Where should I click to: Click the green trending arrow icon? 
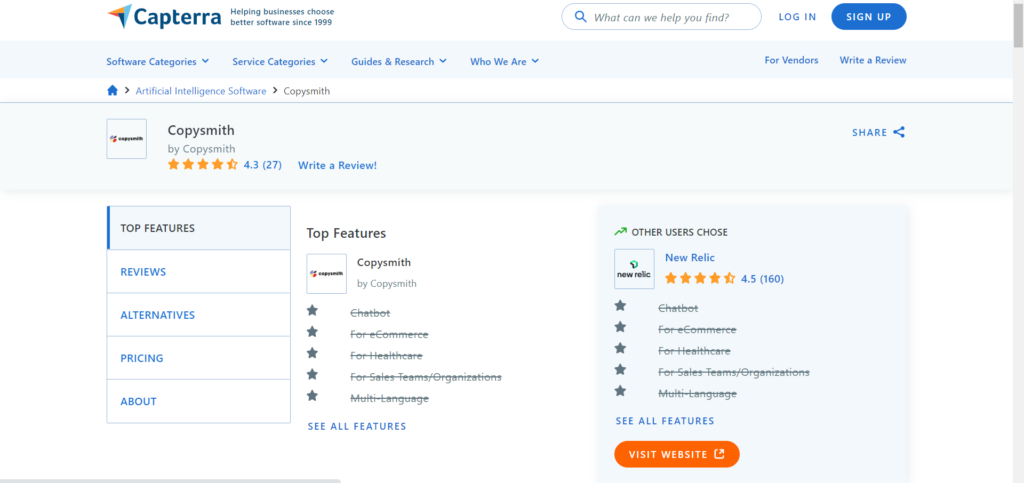pyautogui.click(x=620, y=232)
